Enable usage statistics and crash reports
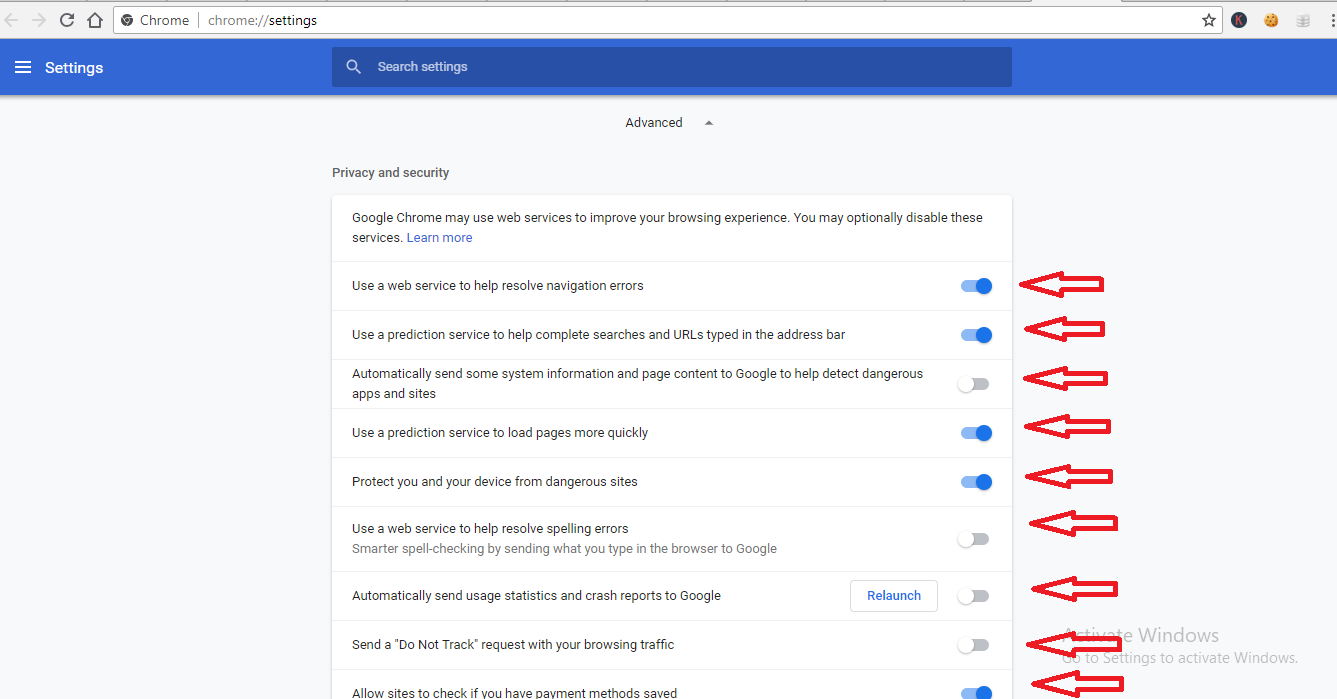 pos(974,596)
